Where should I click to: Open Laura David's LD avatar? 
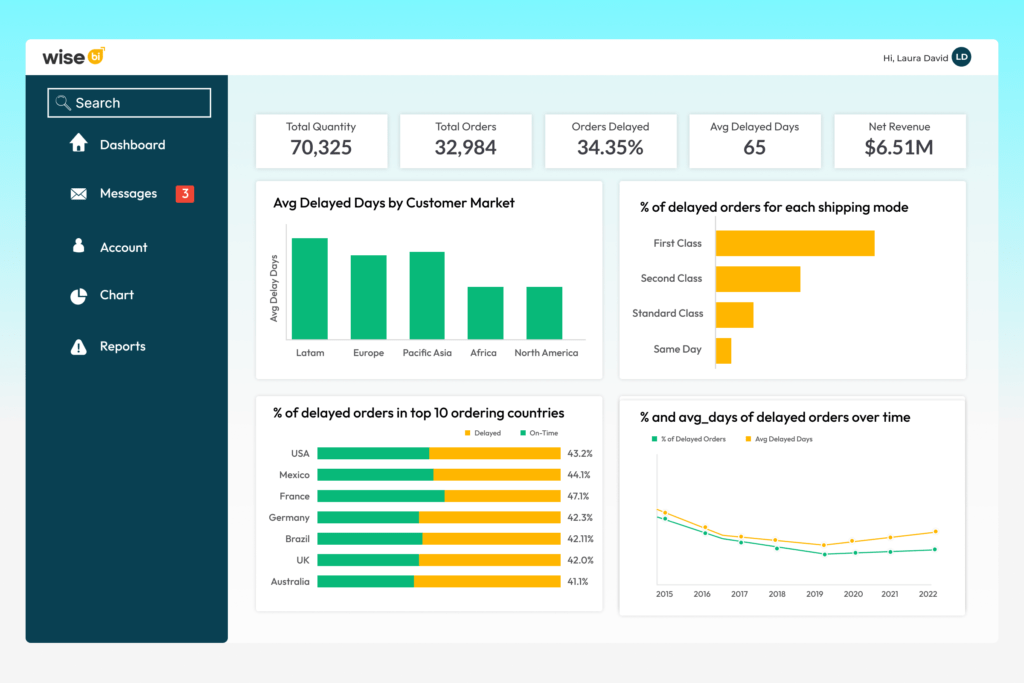[961, 57]
